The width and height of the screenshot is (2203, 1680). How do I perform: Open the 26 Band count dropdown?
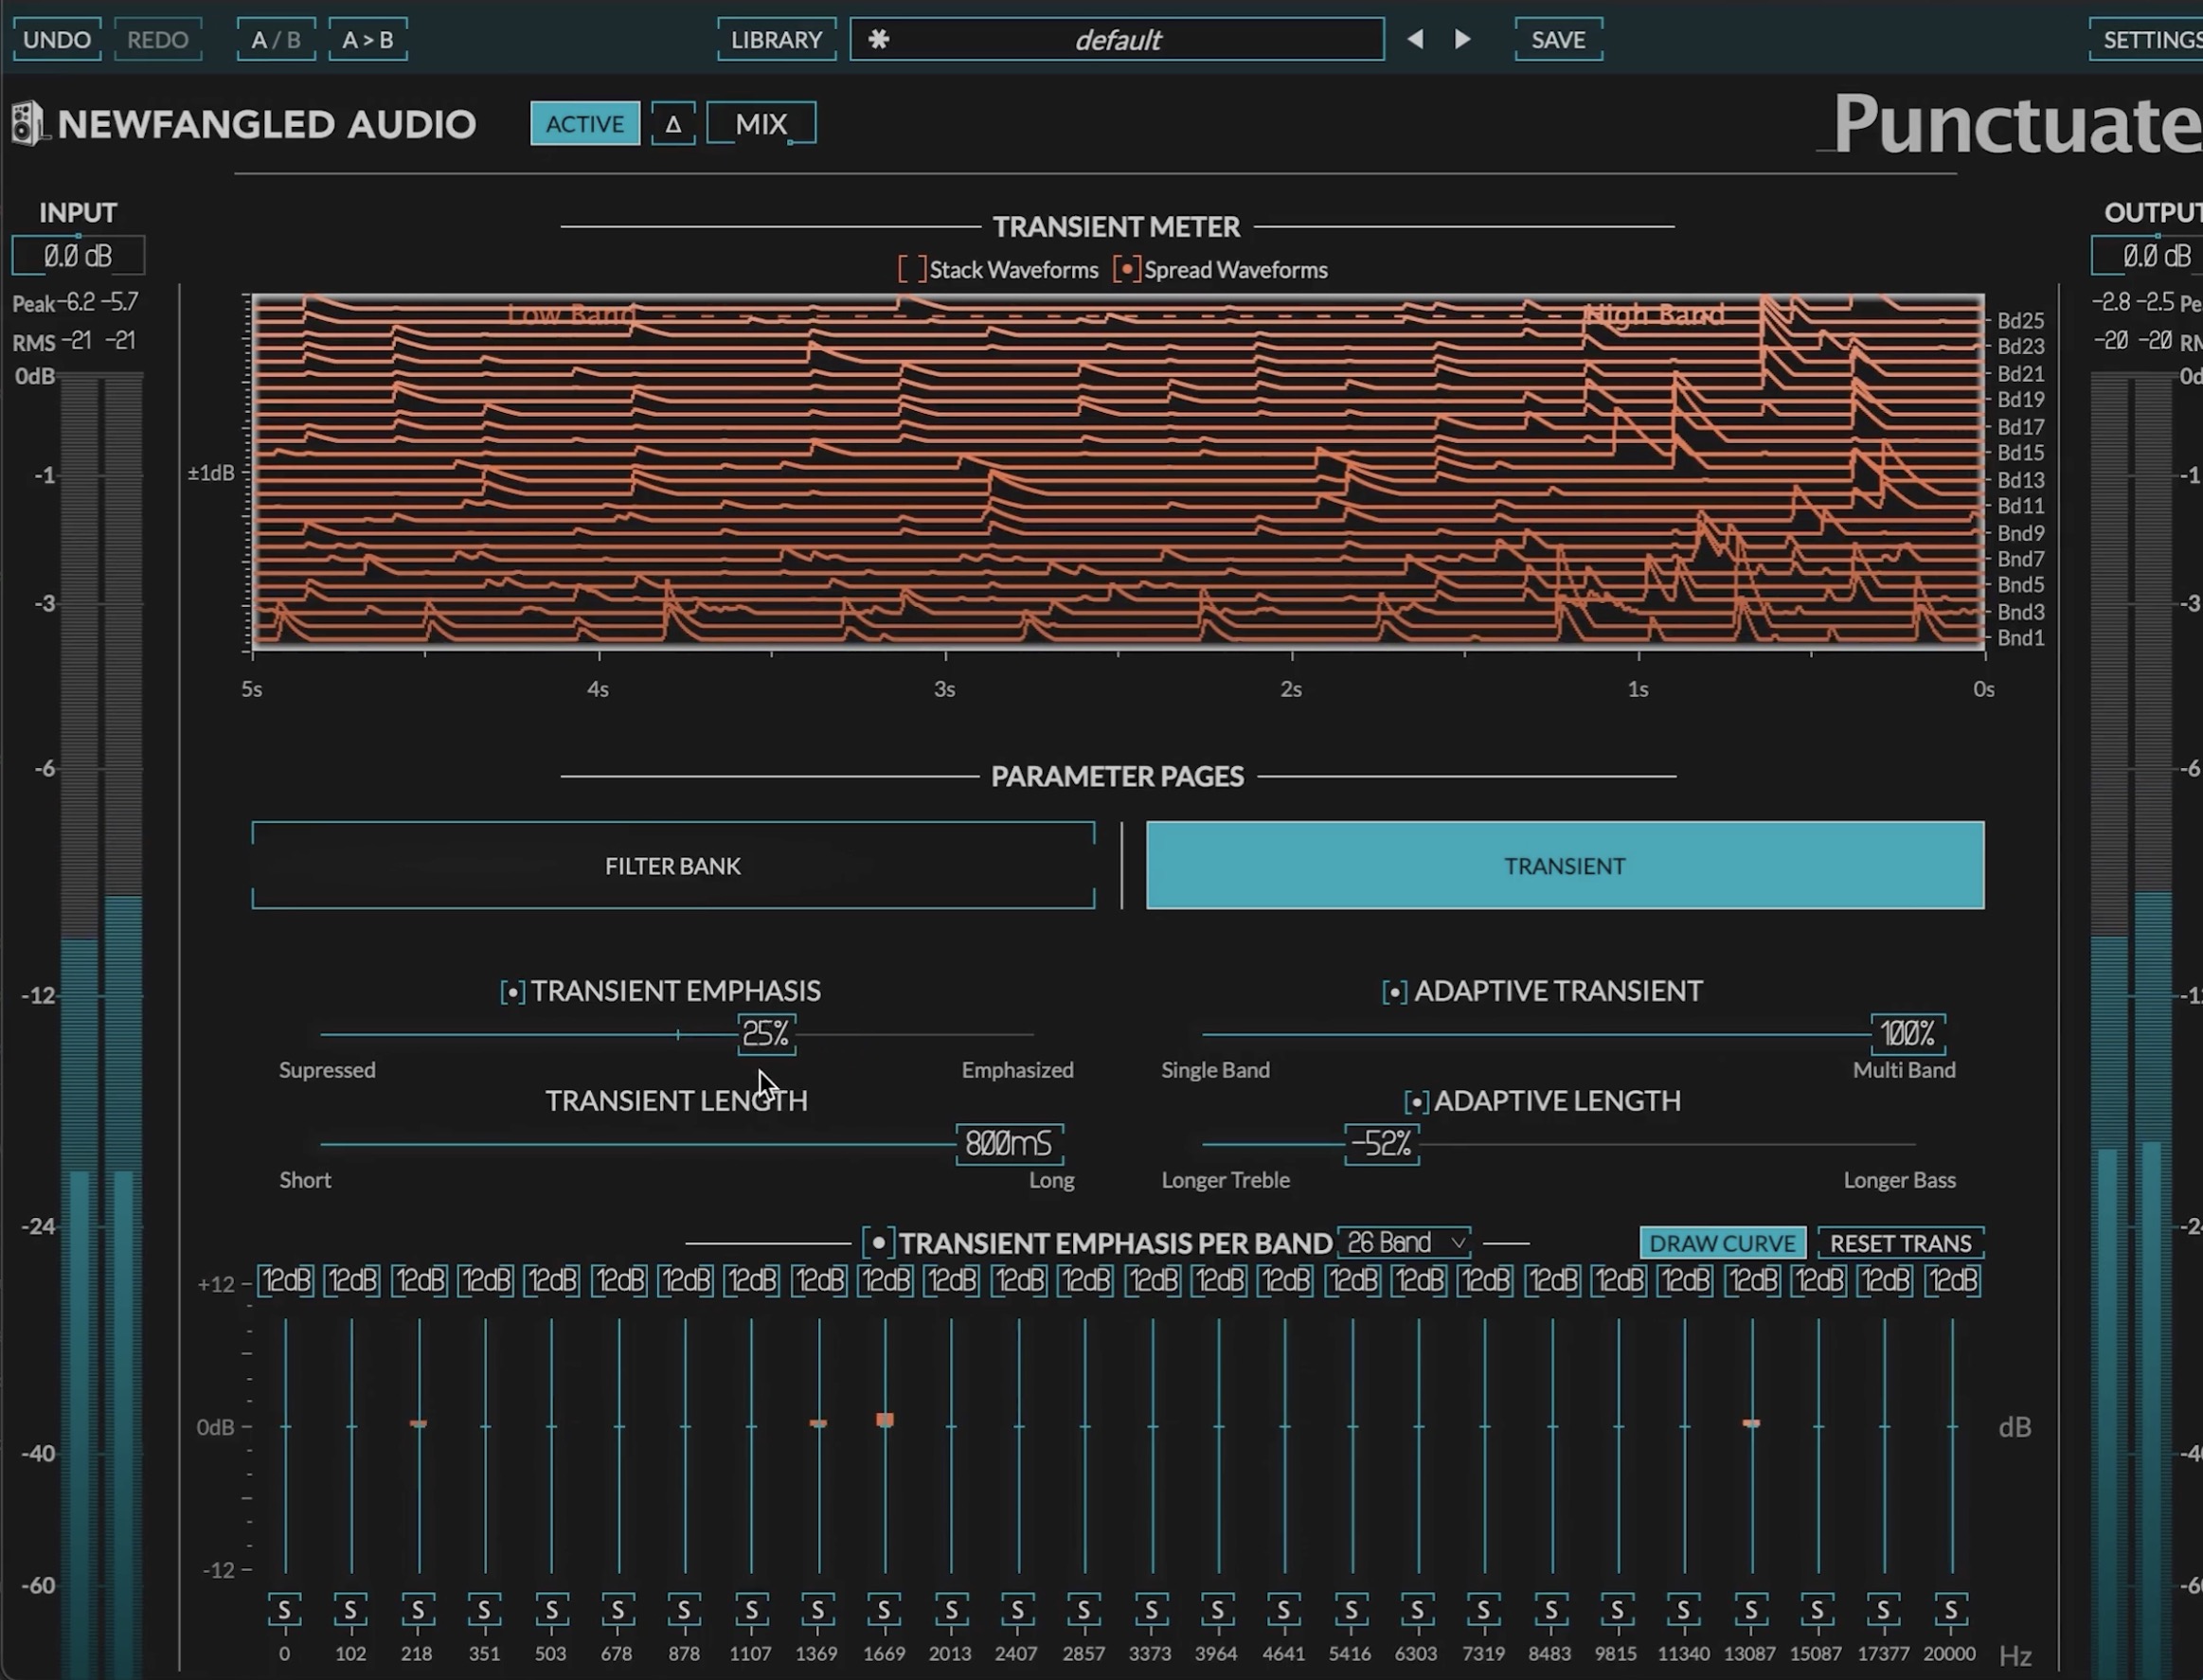1404,1242
